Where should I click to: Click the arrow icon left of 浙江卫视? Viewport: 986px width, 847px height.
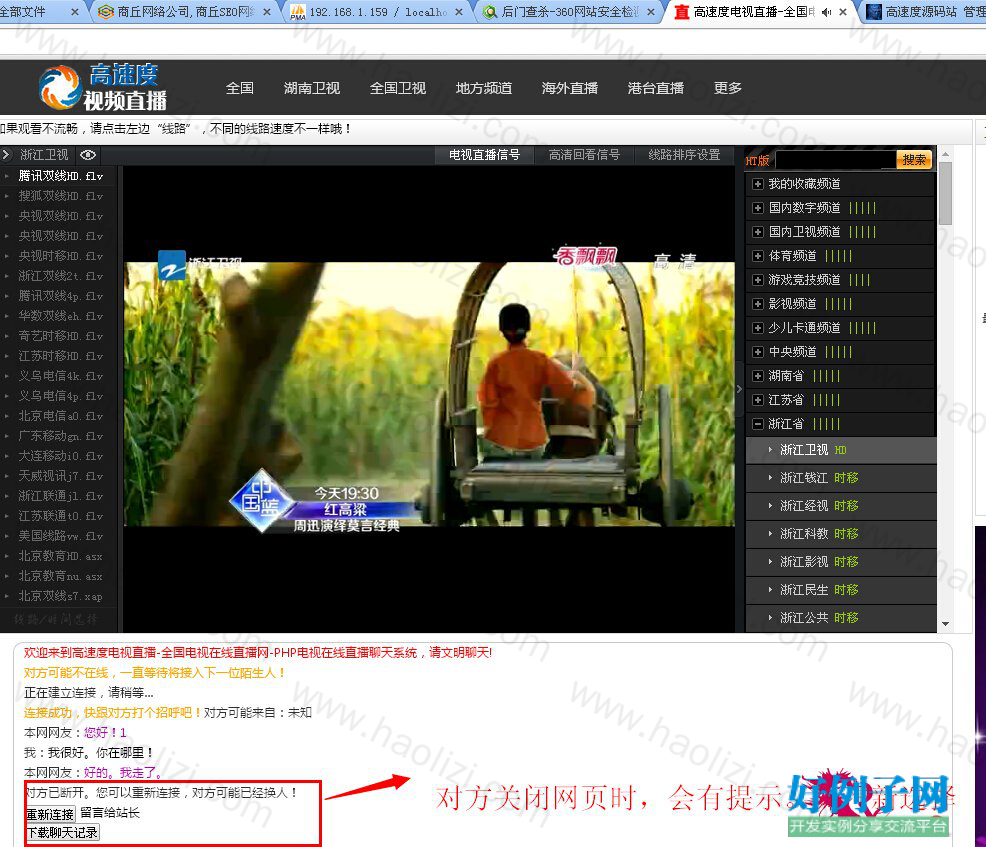click(x=6, y=154)
